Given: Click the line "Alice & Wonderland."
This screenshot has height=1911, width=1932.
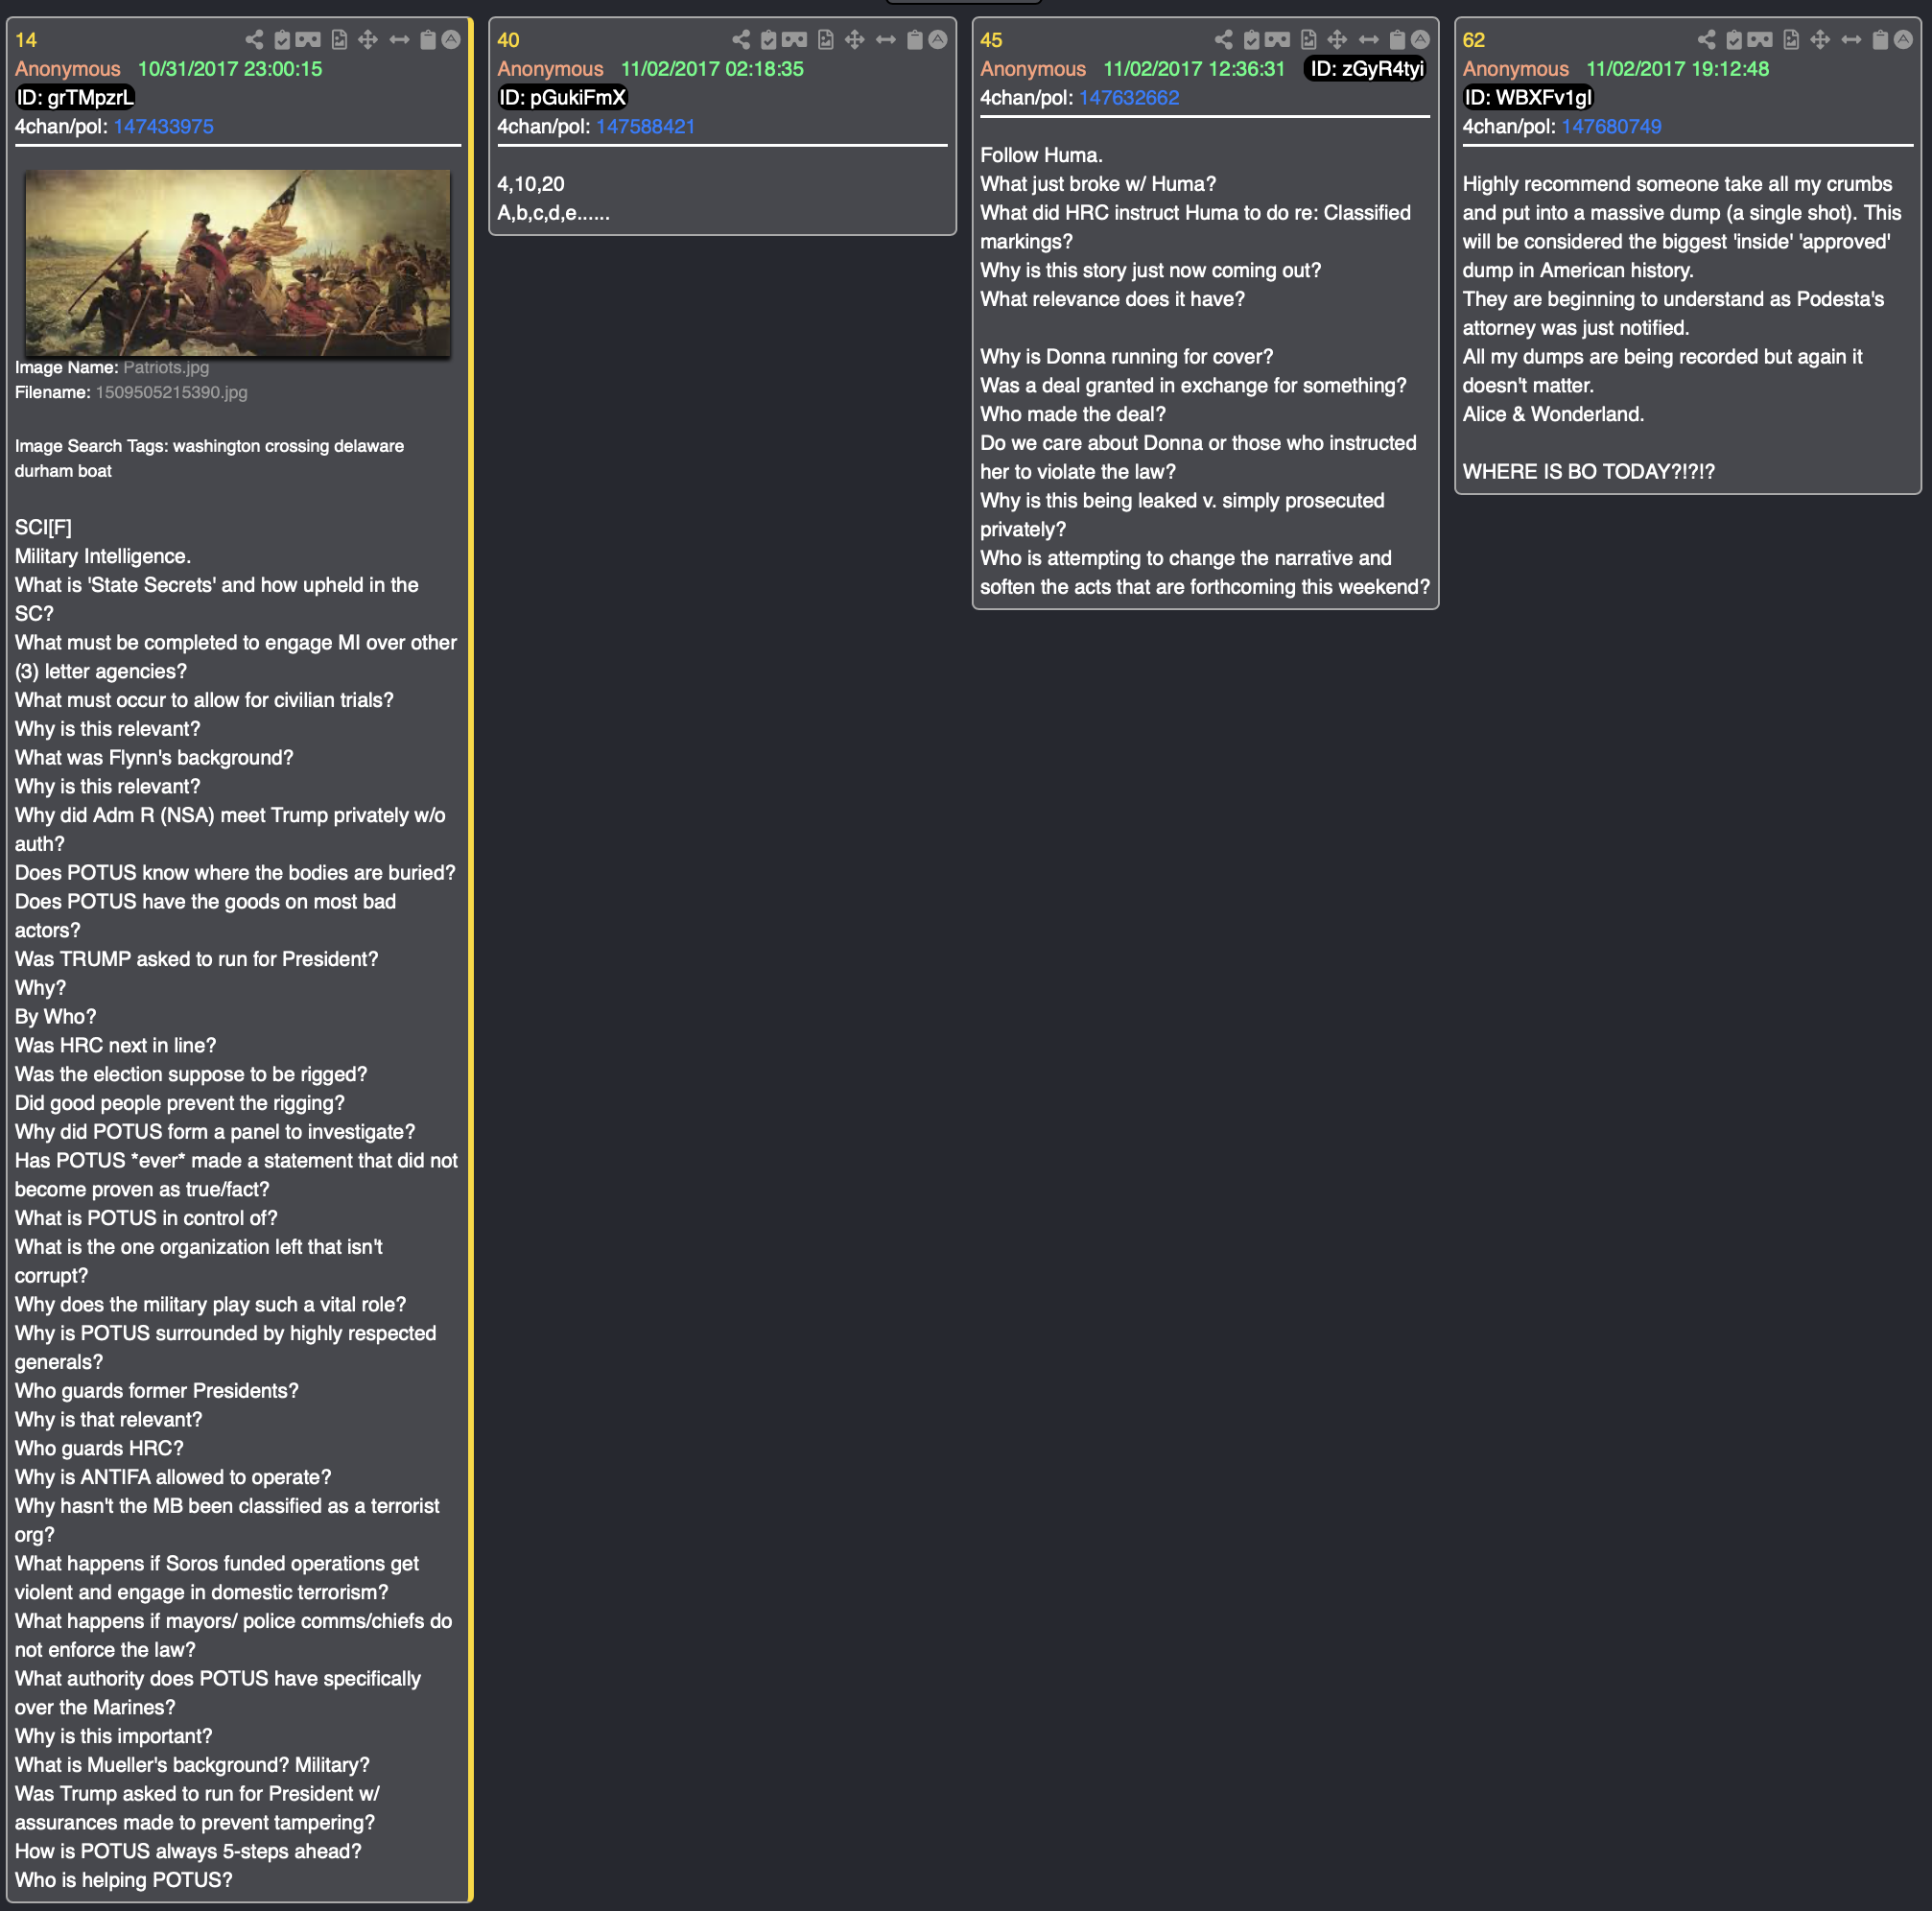Looking at the screenshot, I should pos(1553,414).
